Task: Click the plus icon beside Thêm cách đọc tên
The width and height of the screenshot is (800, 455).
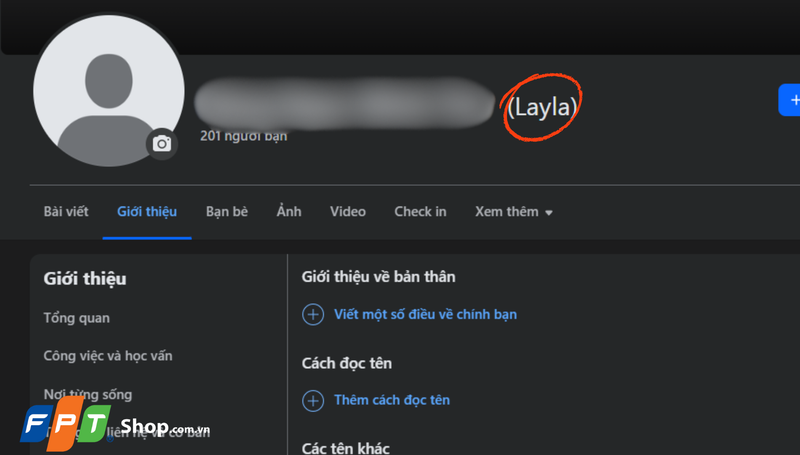Action: point(313,401)
